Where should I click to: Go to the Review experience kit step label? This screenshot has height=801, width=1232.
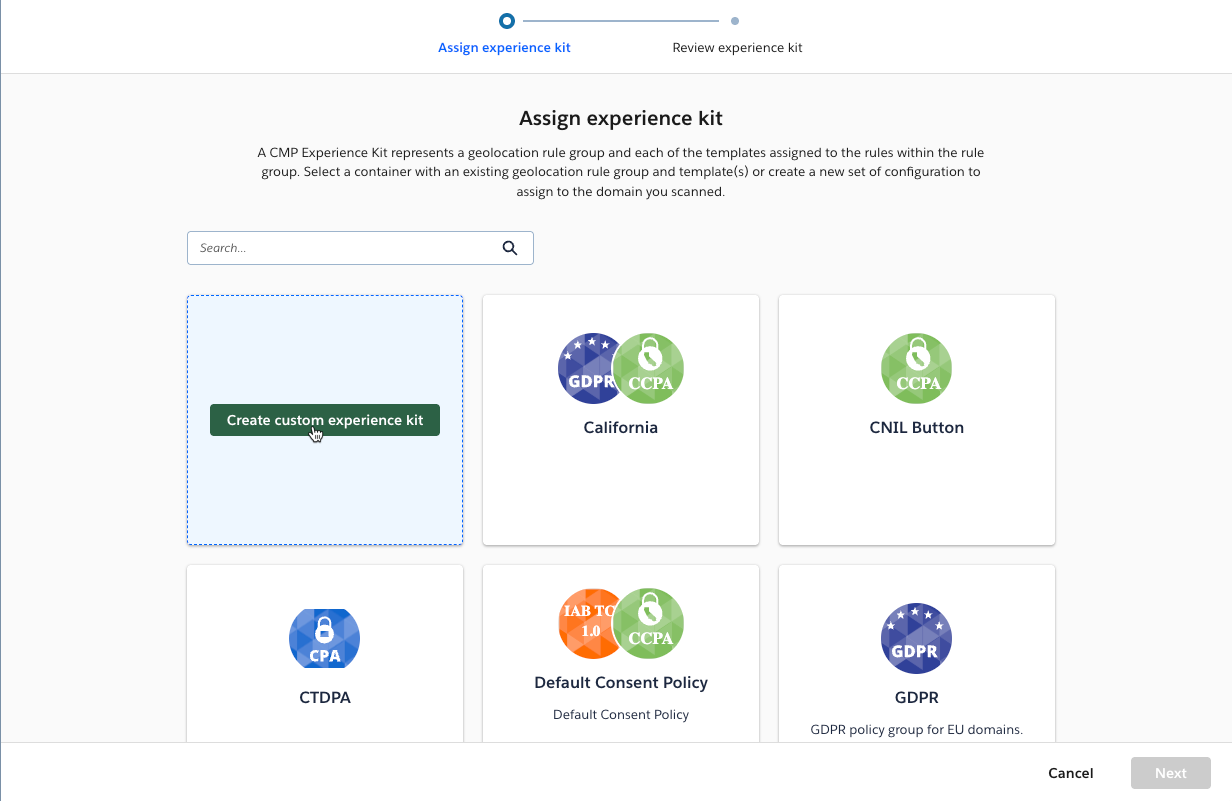(x=737, y=48)
